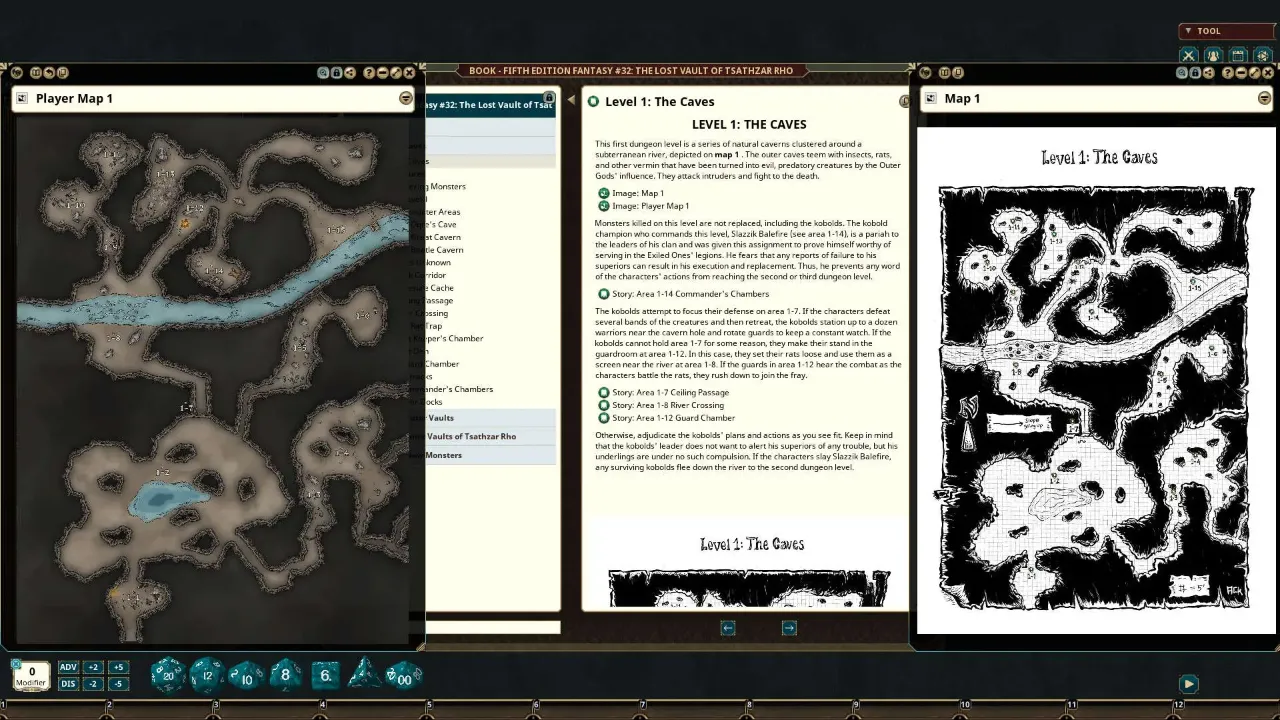Click the book window title banner

632,71
